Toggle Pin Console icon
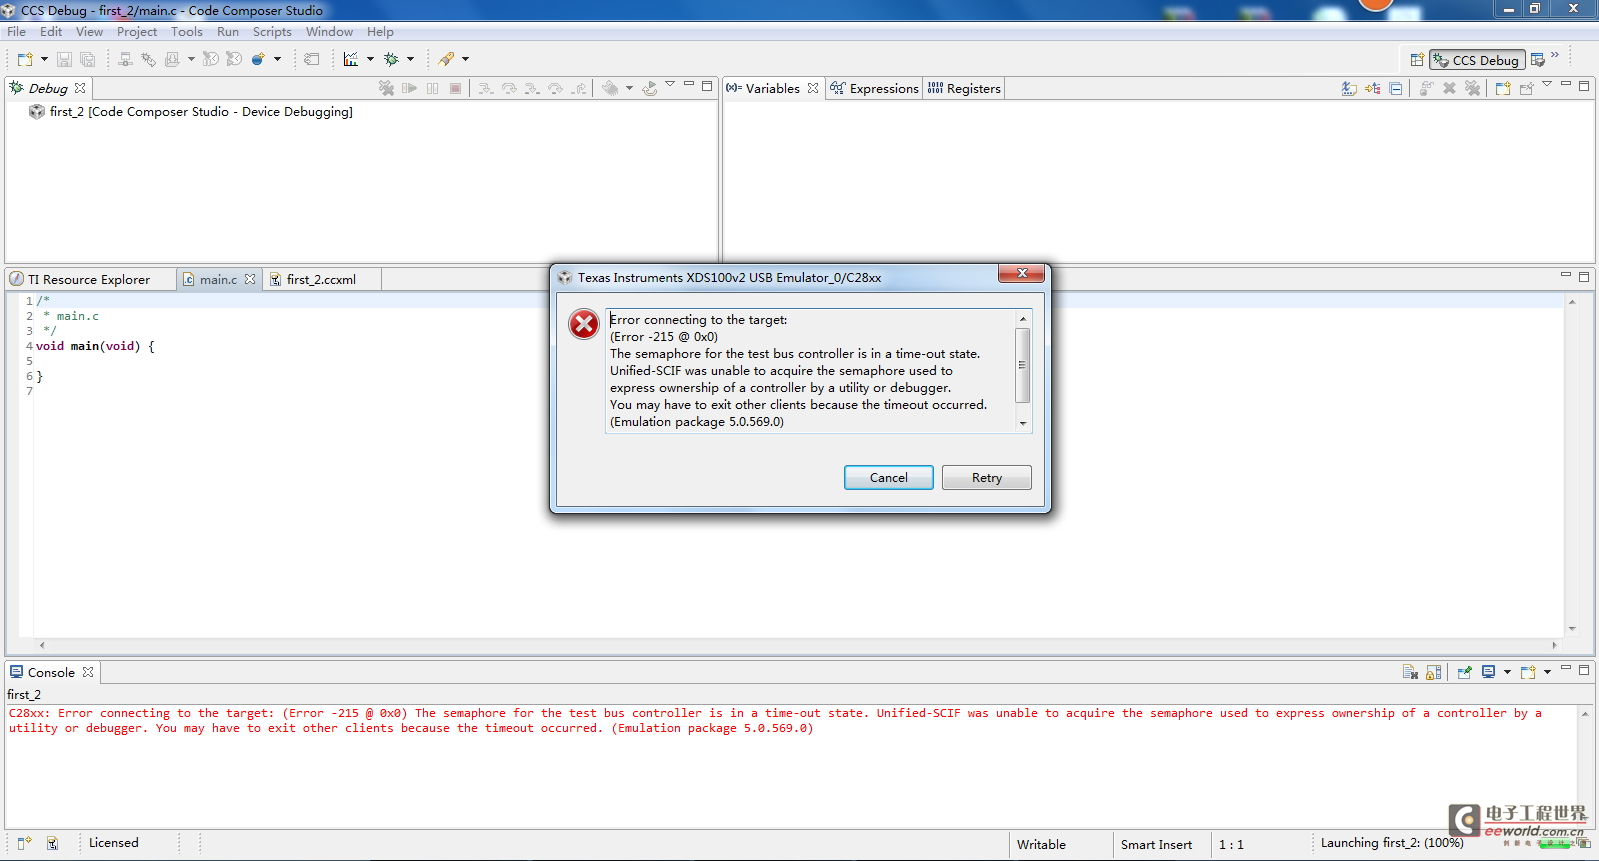This screenshot has width=1599, height=861. coord(1465,673)
